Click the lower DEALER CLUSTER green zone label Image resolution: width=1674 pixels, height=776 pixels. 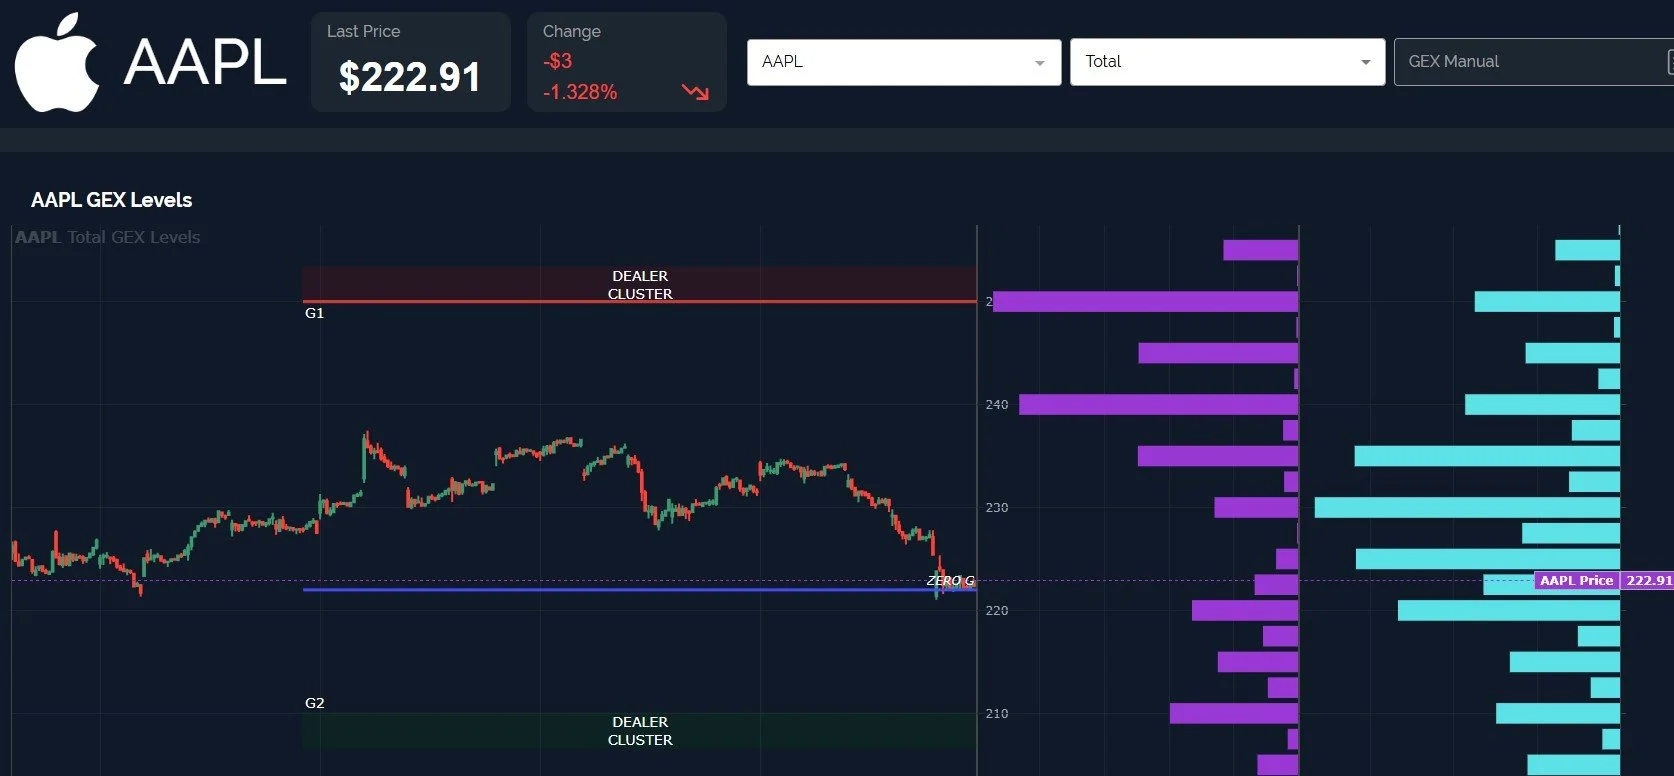[640, 731]
